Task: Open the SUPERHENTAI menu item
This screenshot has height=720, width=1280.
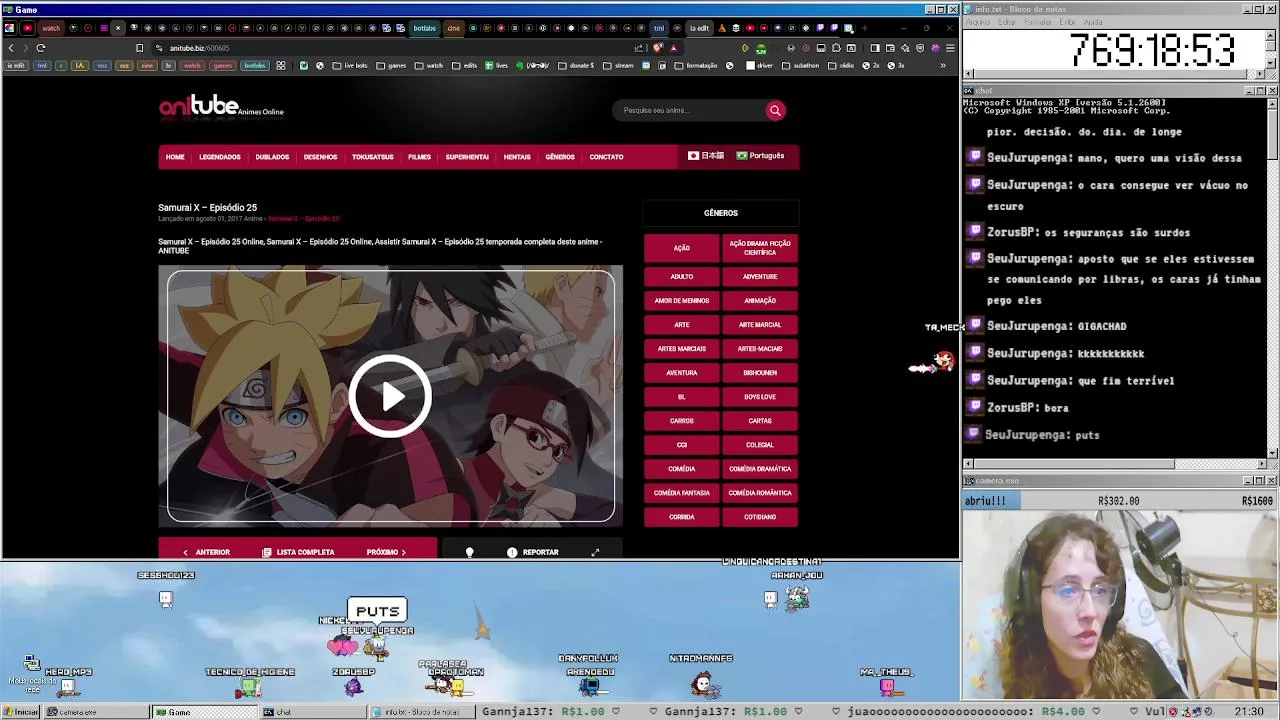Action: click(x=467, y=157)
